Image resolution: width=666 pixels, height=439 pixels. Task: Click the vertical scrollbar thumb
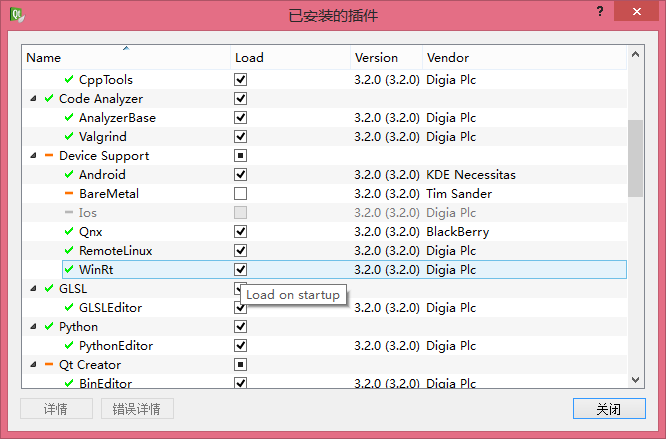[635, 158]
